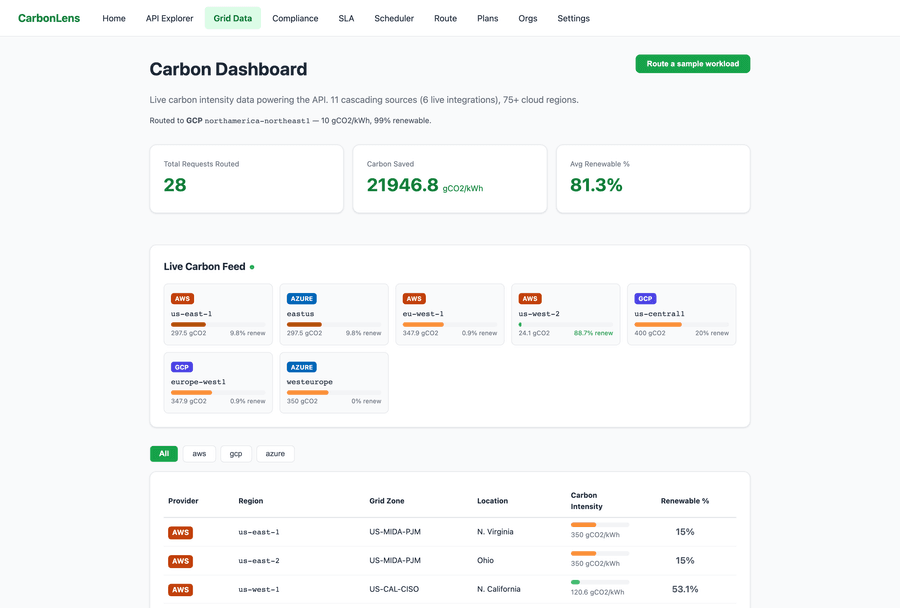Filter the table by aws
The image size is (900, 608).
pyautogui.click(x=199, y=454)
